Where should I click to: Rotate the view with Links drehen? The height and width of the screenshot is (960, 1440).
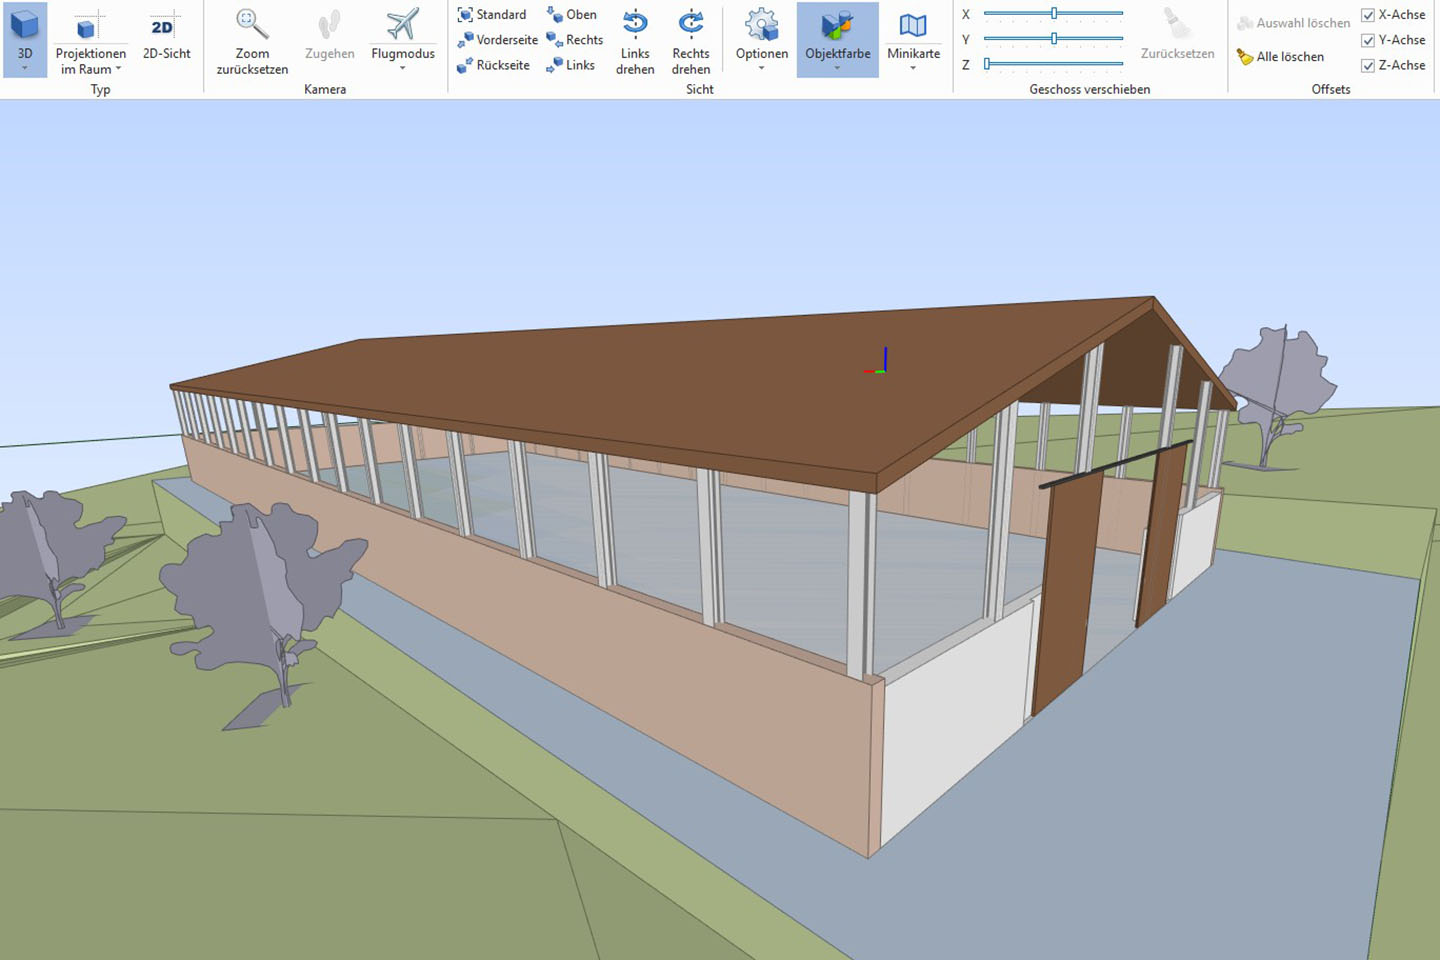[x=634, y=40]
